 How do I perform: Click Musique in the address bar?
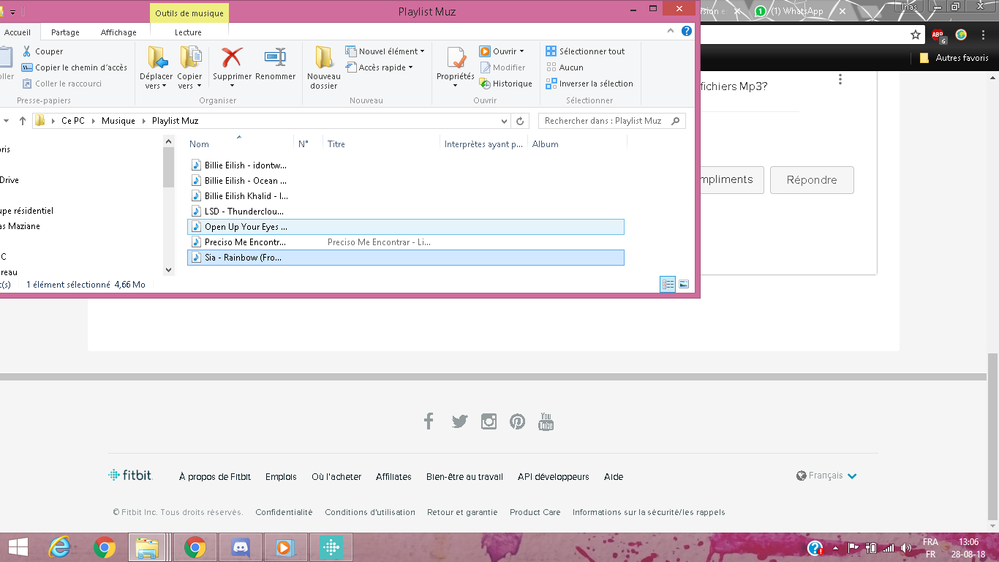tap(118, 120)
